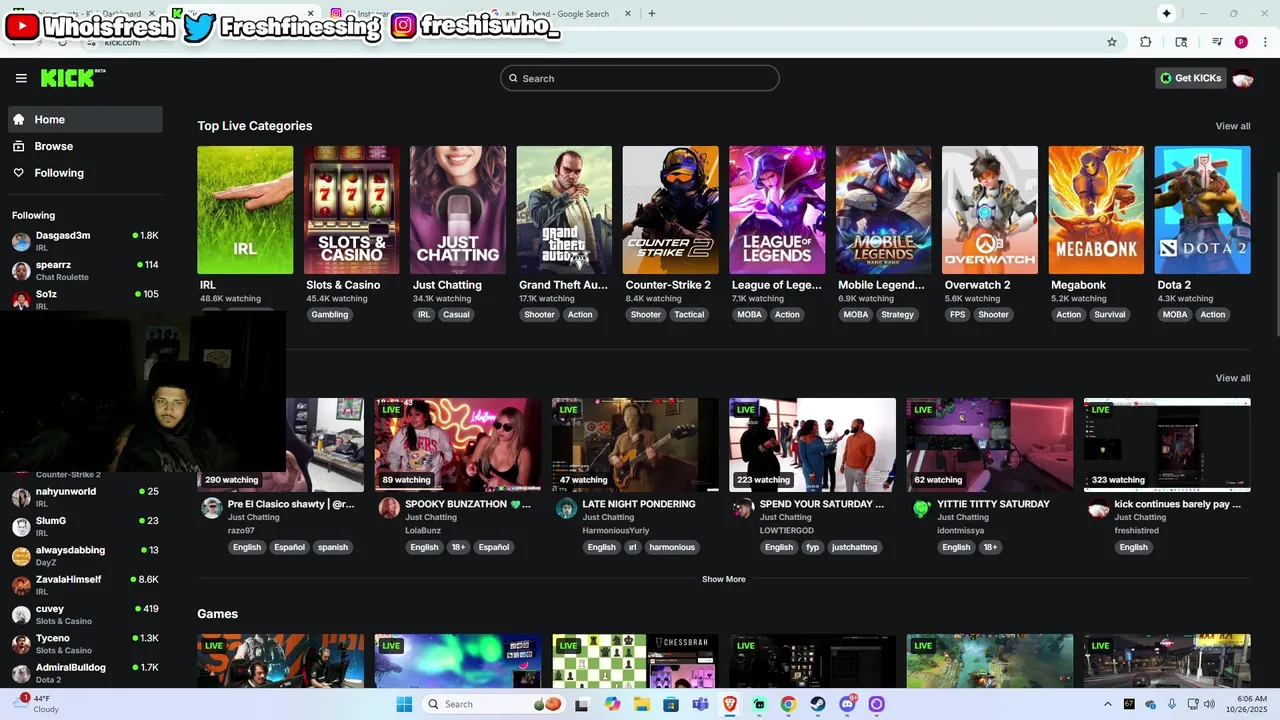
Task: Open the IRL category thumbnail
Action: [245, 210]
